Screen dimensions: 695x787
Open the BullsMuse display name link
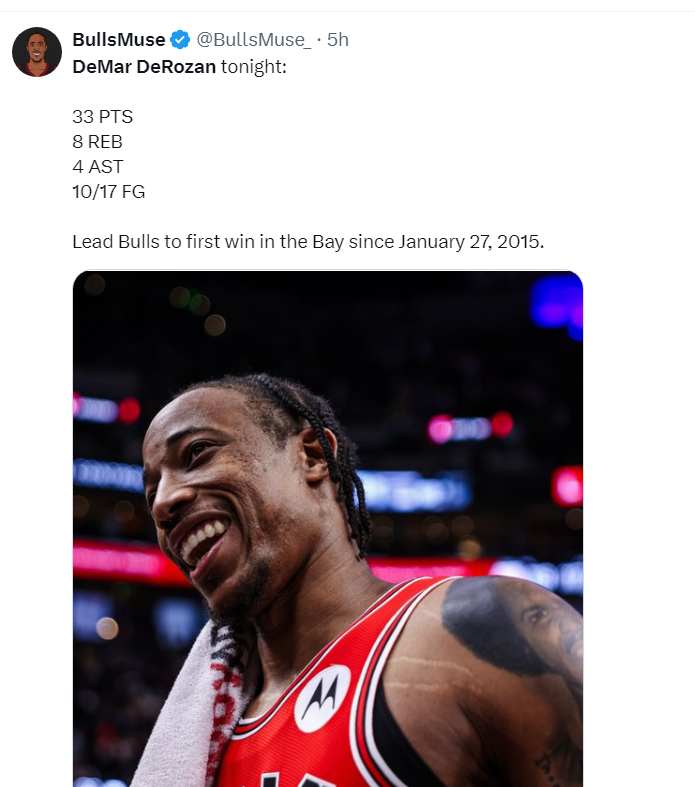[119, 40]
